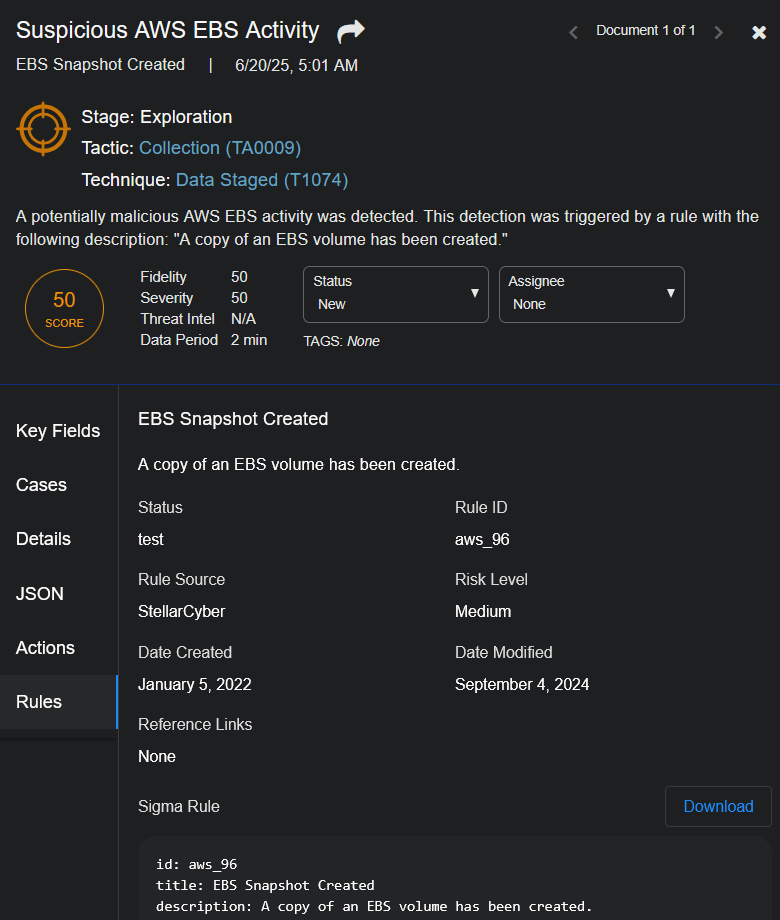This screenshot has width=780, height=920.
Task: Open the Collection (TA0009) tactic link
Action: [x=220, y=148]
